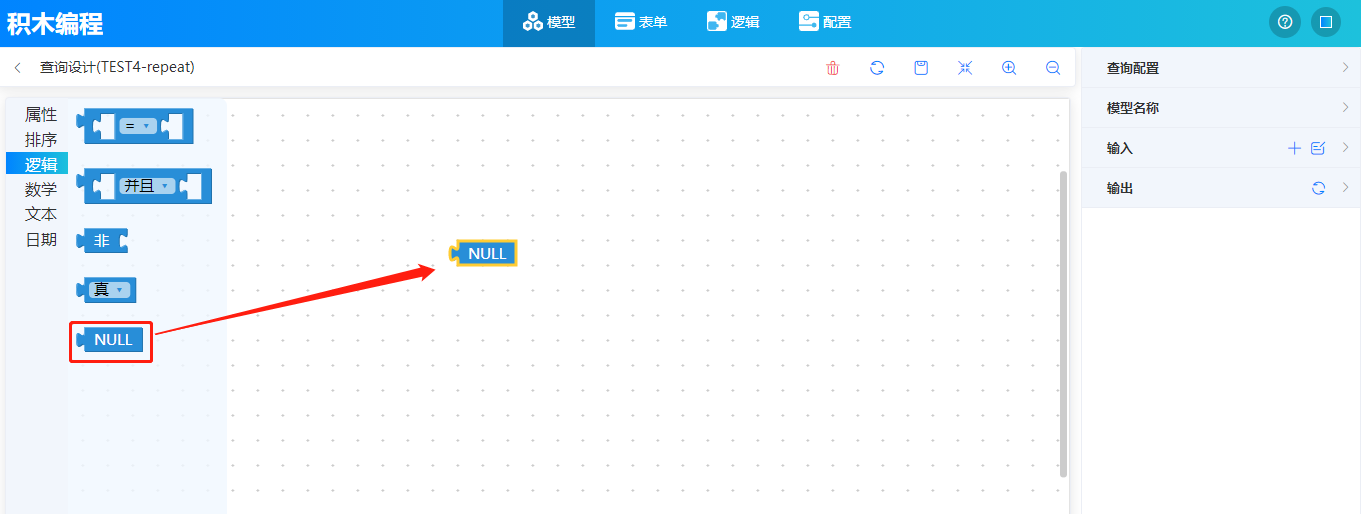Click the help question mark icon
Screen dimensions: 1361x514
tap(1285, 22)
